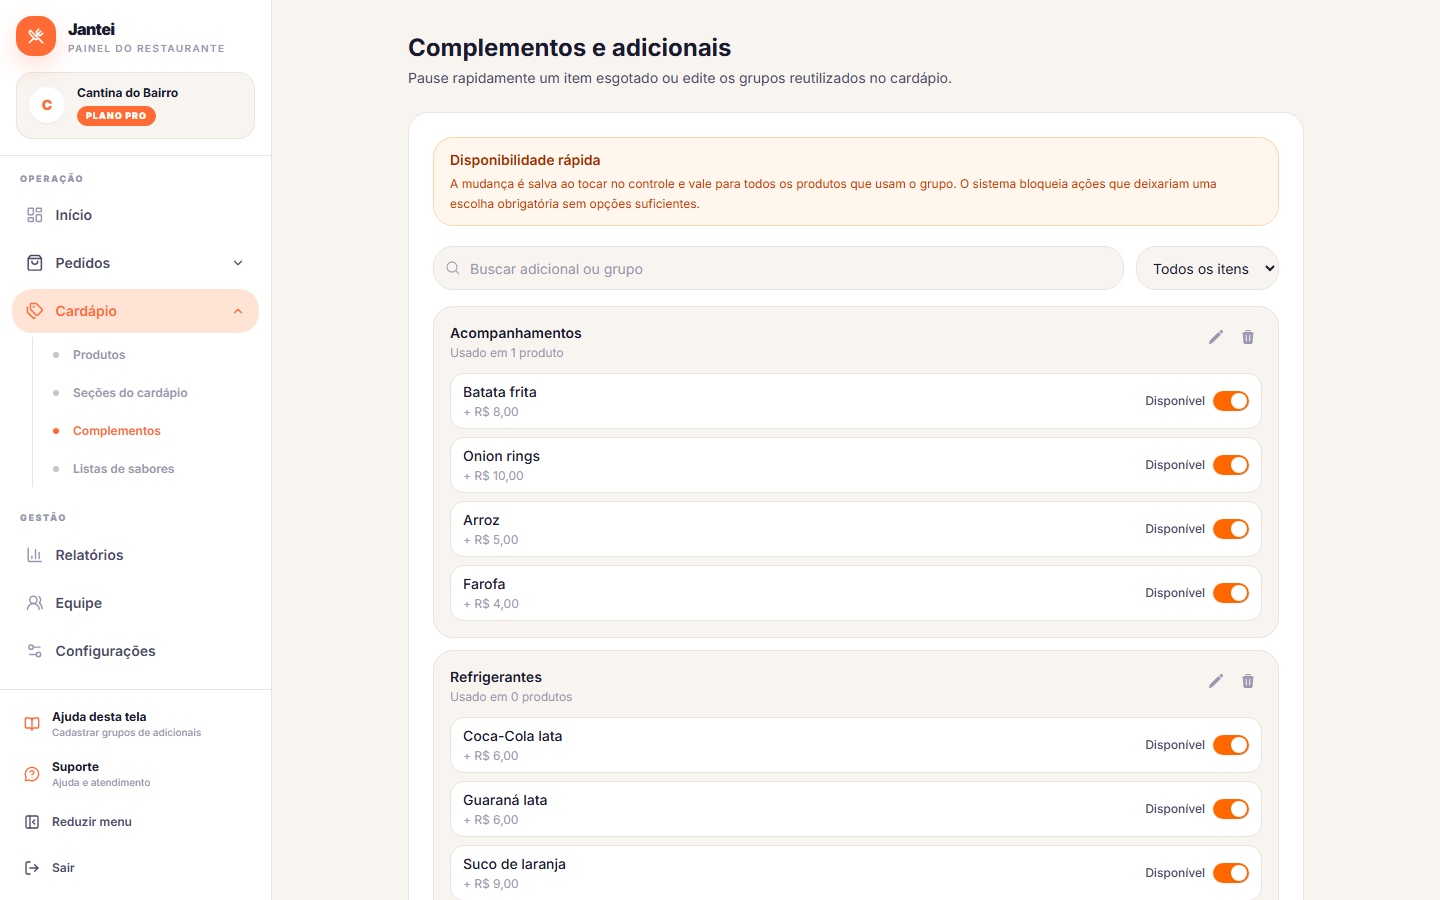Click the Início dashboard icon

click(x=35, y=215)
